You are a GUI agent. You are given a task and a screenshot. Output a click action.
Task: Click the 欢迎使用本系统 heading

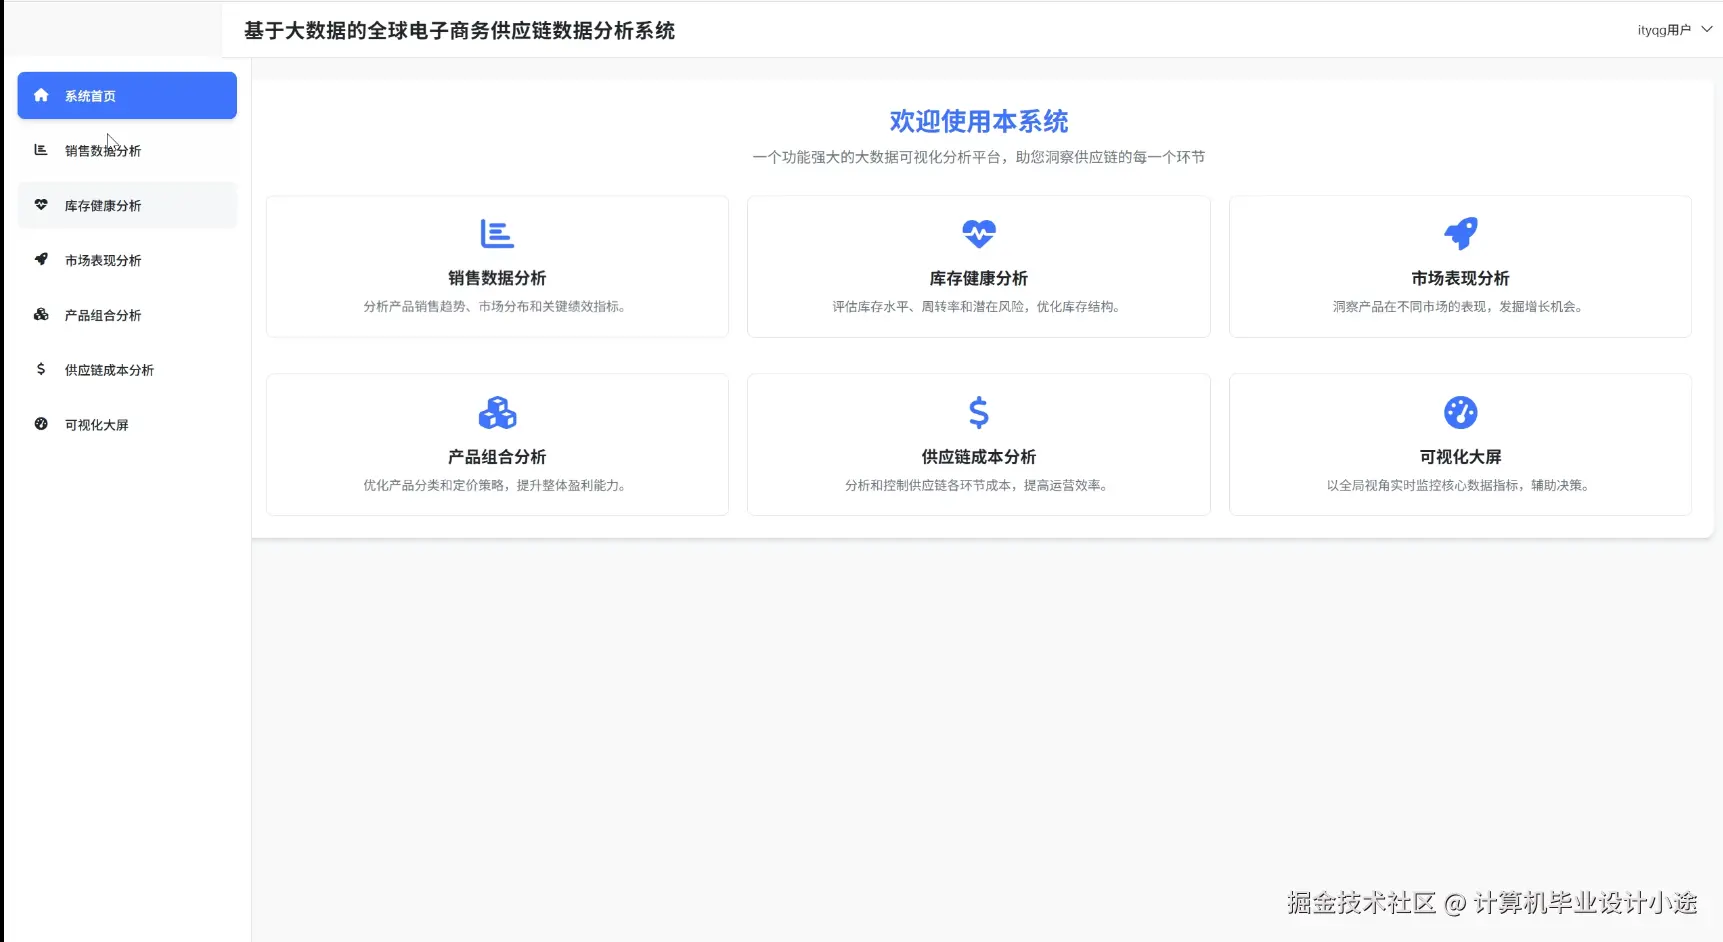tap(977, 121)
